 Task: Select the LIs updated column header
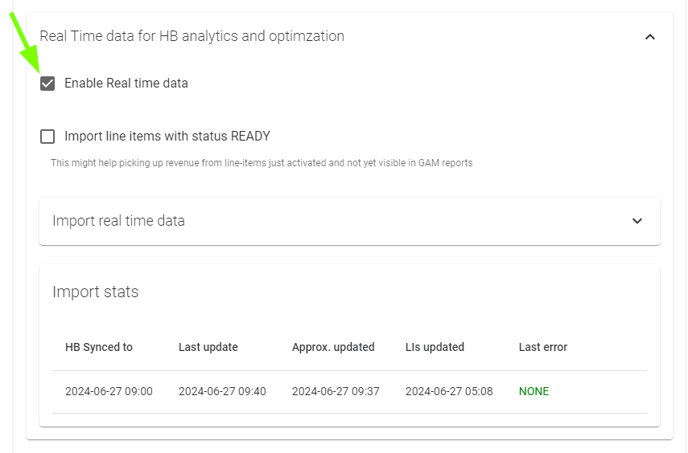434,347
